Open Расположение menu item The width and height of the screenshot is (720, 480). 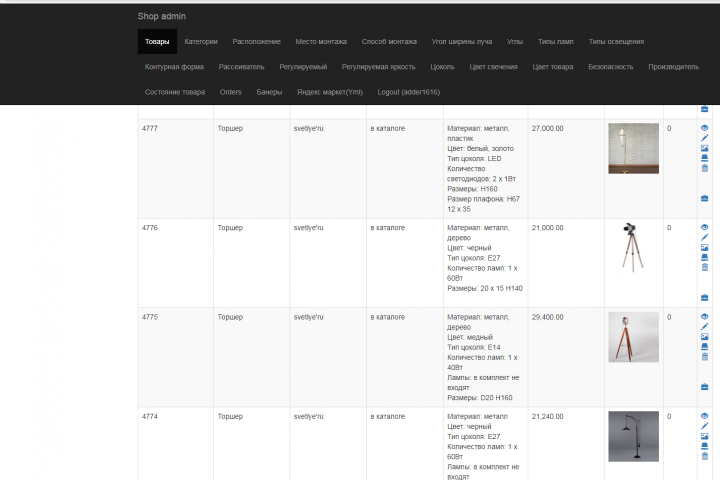[x=256, y=41]
